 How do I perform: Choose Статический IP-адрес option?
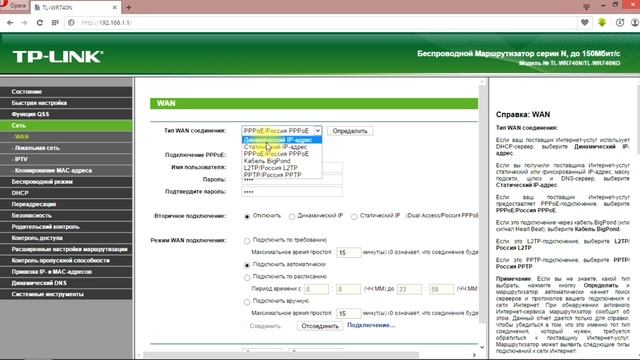(282, 147)
